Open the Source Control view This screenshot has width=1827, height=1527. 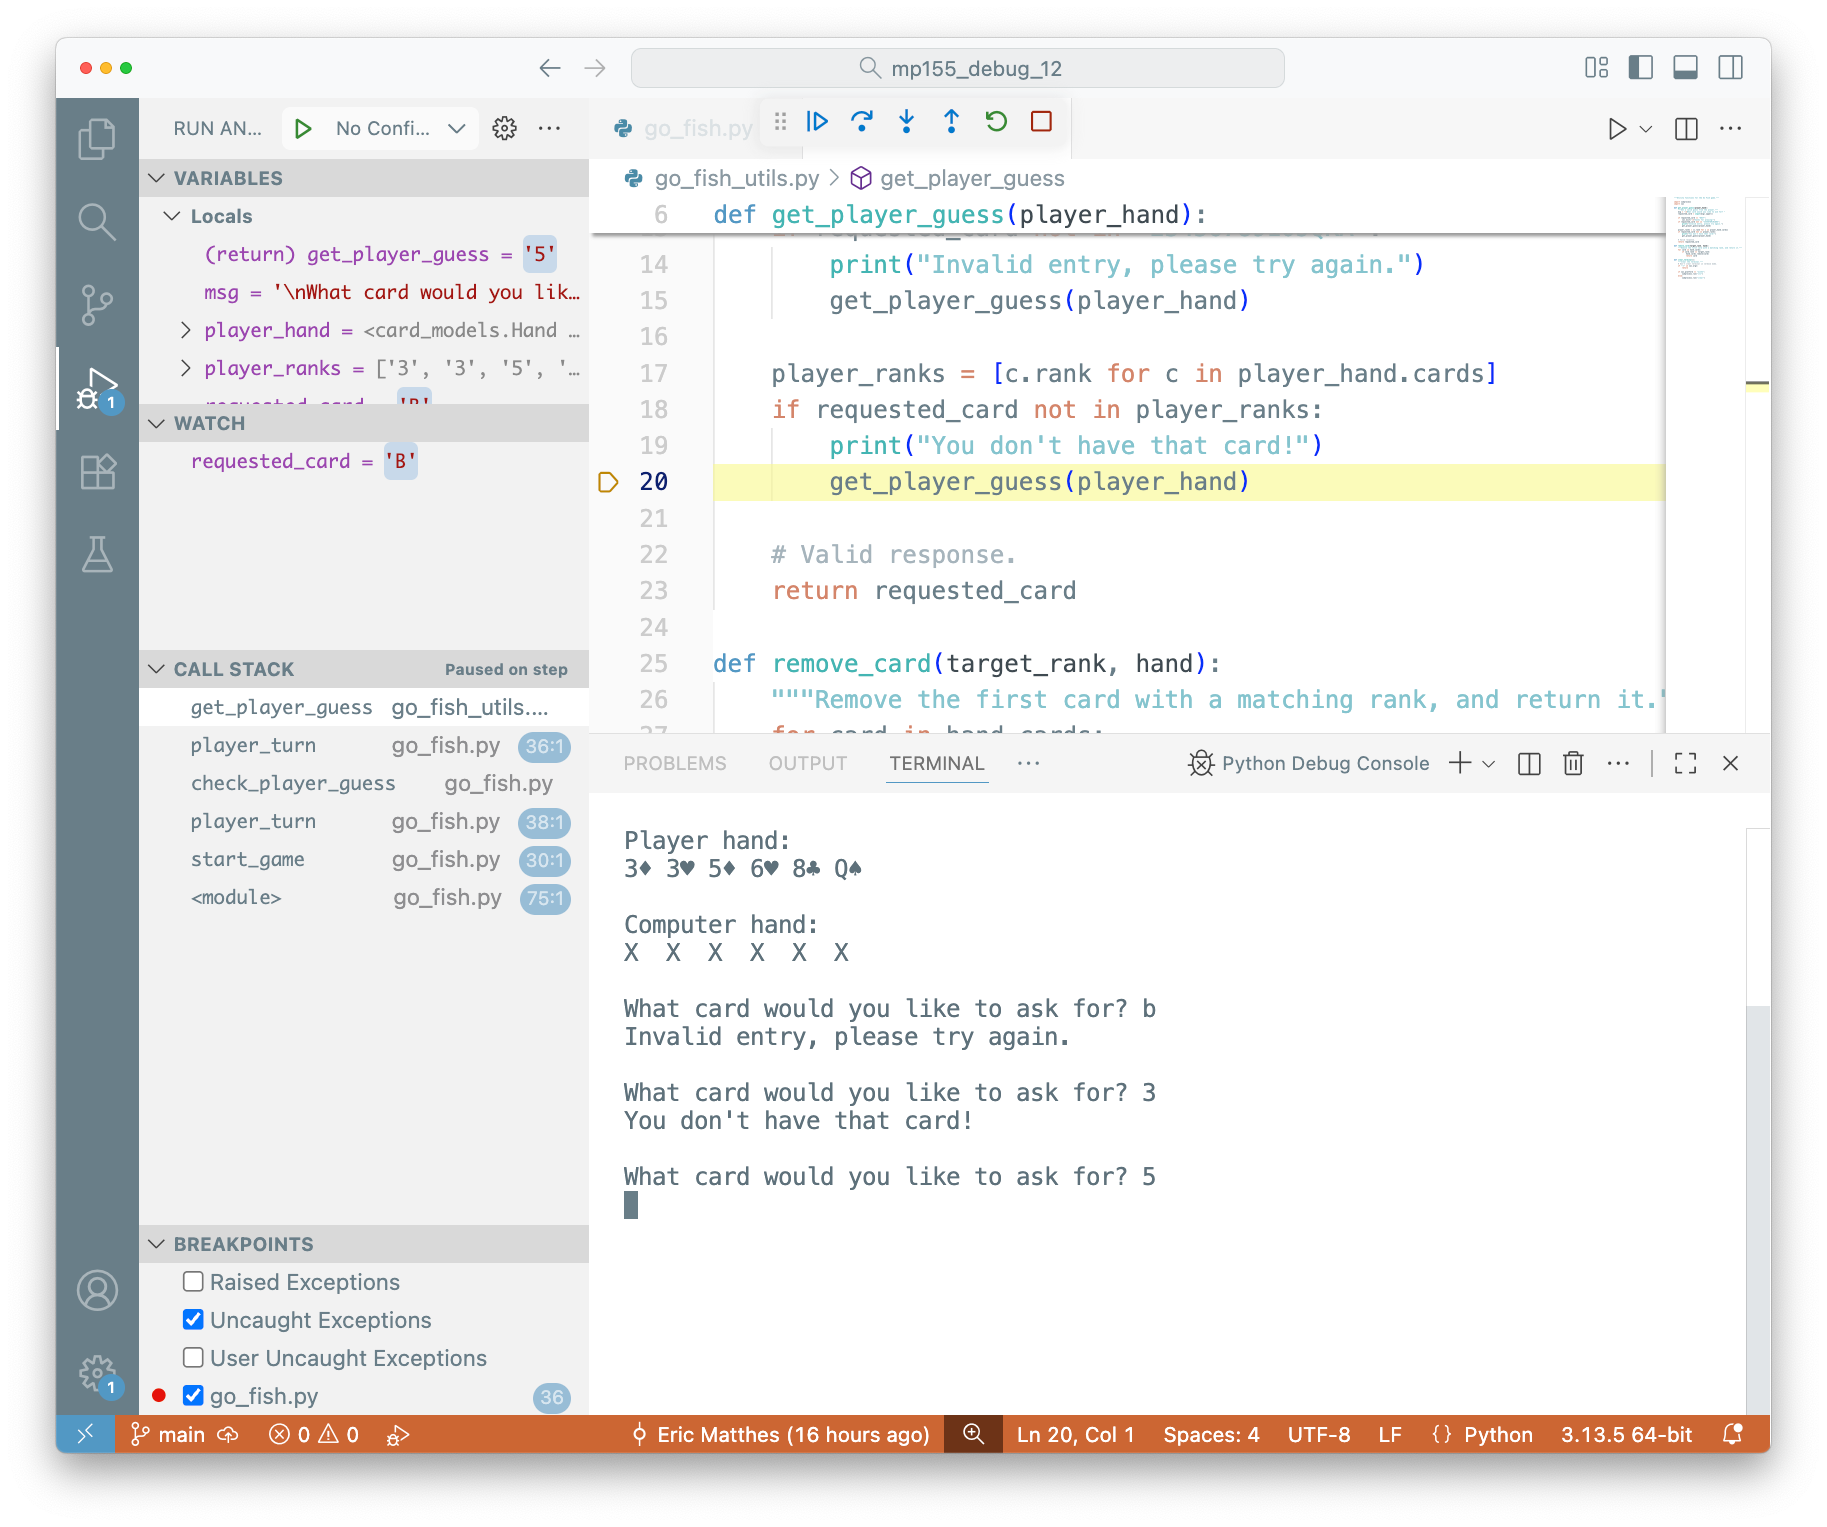[x=97, y=304]
